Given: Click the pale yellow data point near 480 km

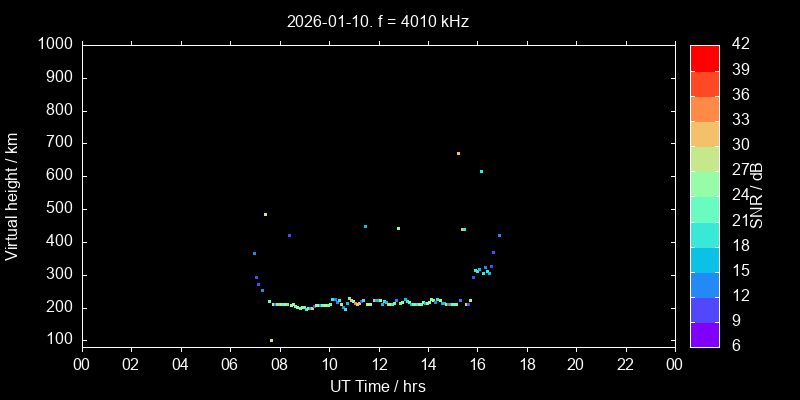Looking at the screenshot, I should 265,214.
